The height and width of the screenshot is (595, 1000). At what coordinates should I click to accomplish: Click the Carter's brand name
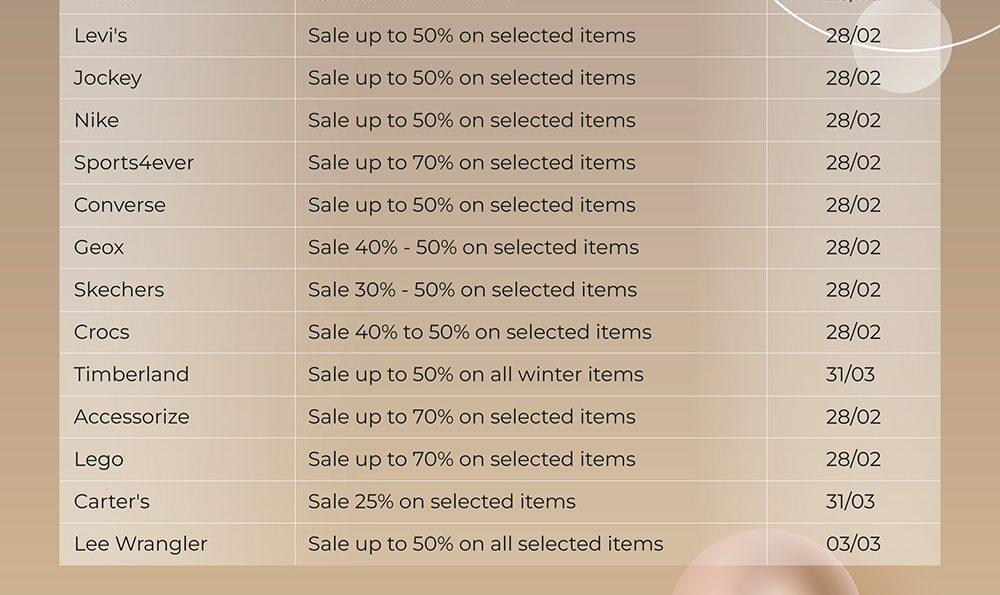point(112,502)
